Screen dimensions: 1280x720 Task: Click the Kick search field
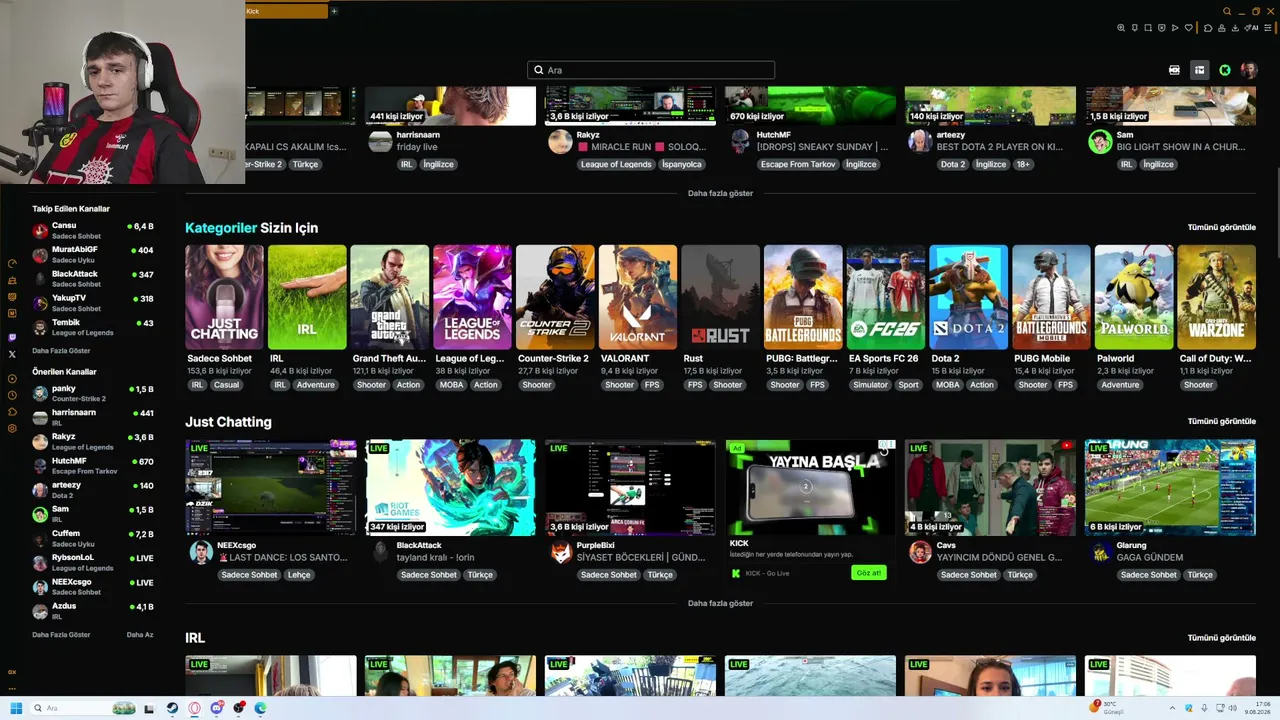(x=651, y=70)
